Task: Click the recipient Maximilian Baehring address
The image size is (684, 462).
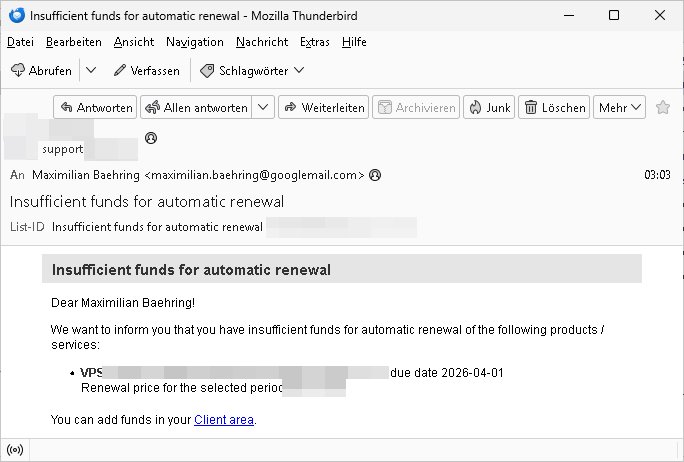Action: click(198, 175)
